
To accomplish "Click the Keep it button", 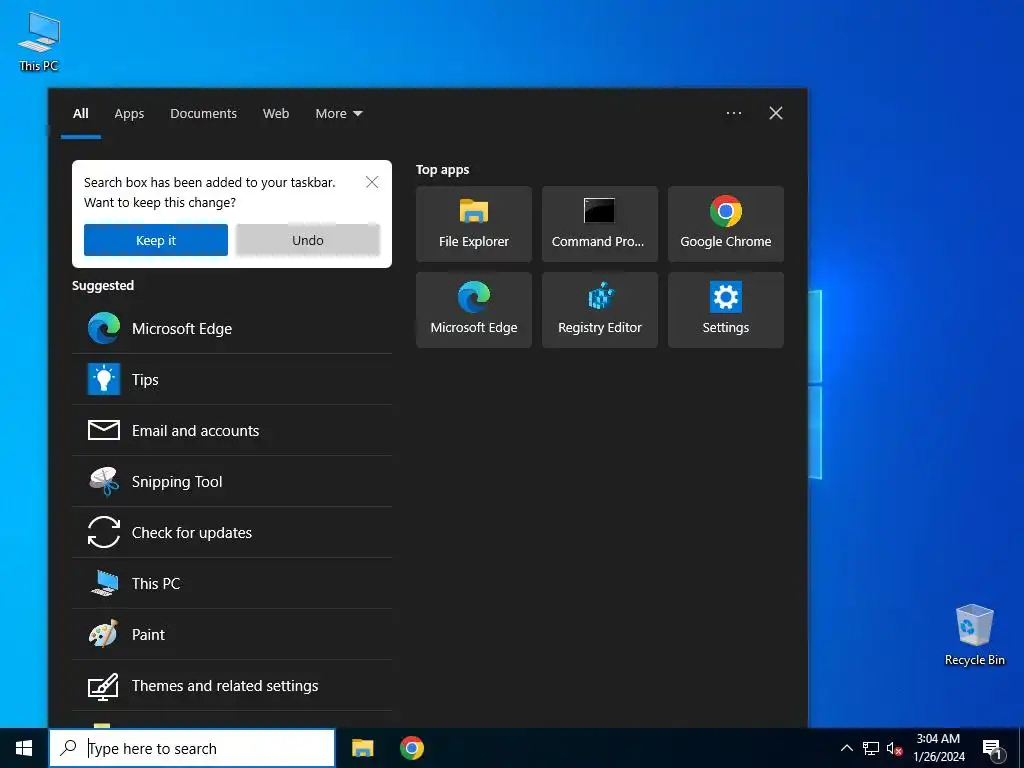I will [155, 240].
